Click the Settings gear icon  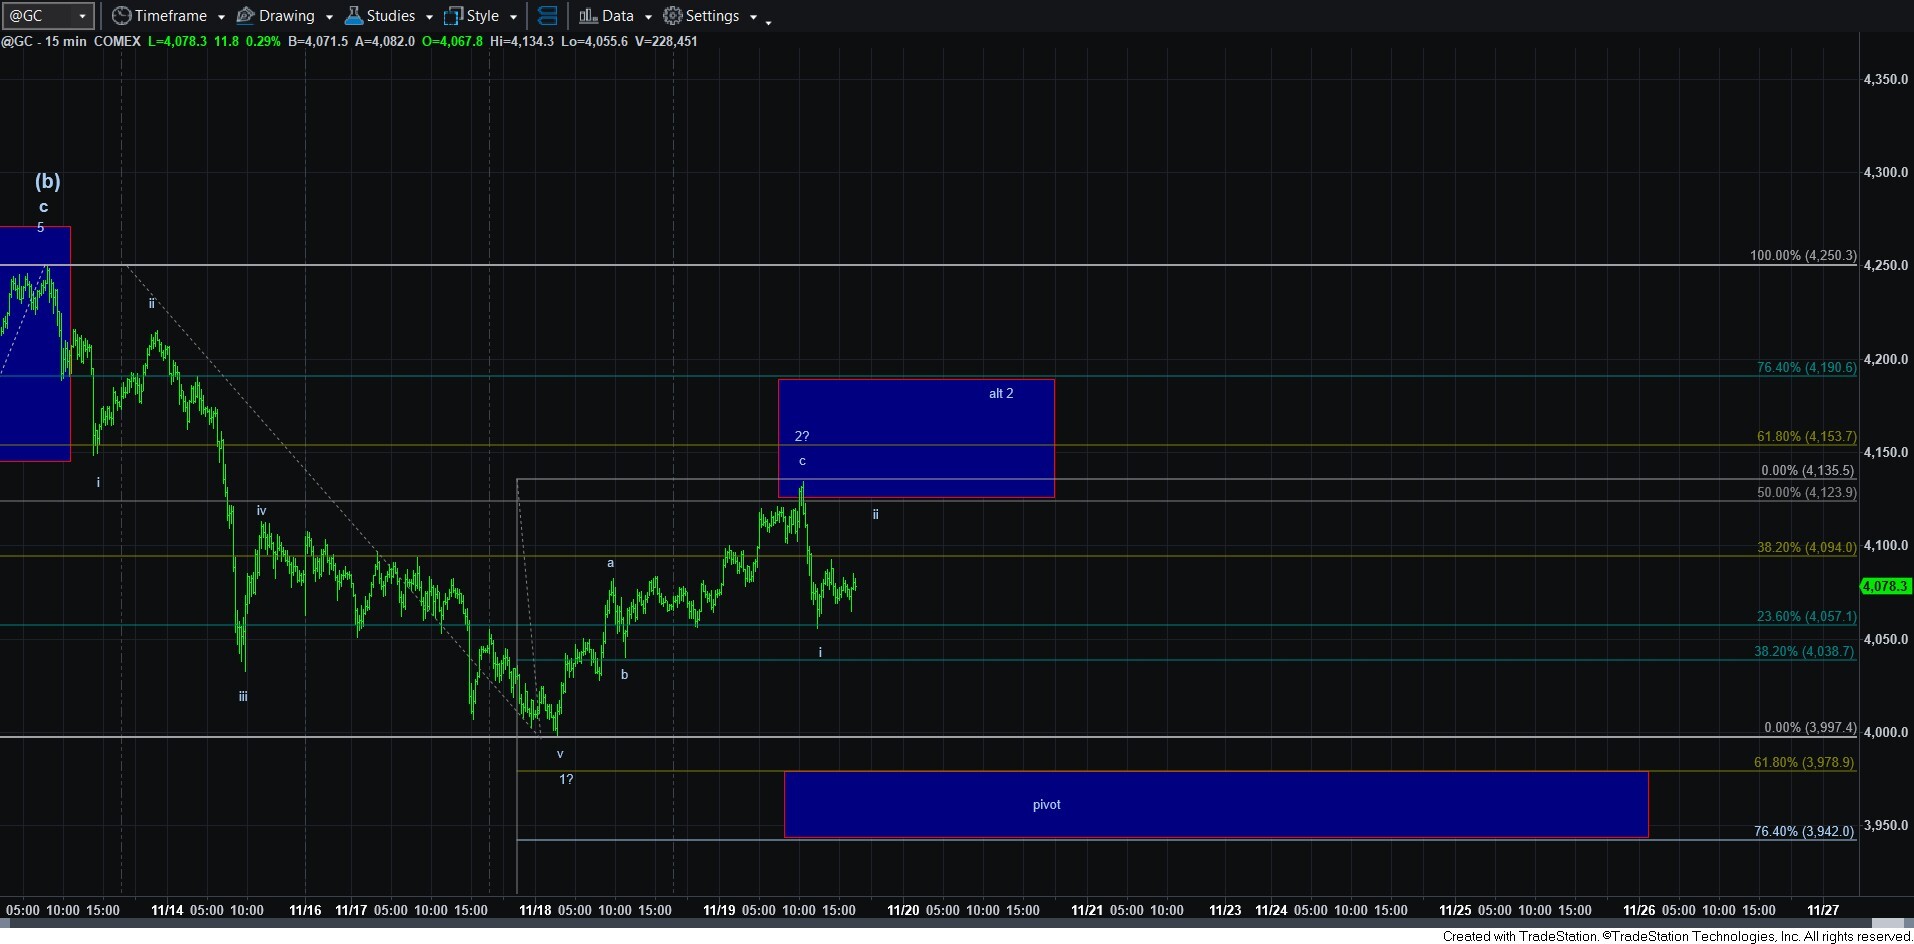673,16
